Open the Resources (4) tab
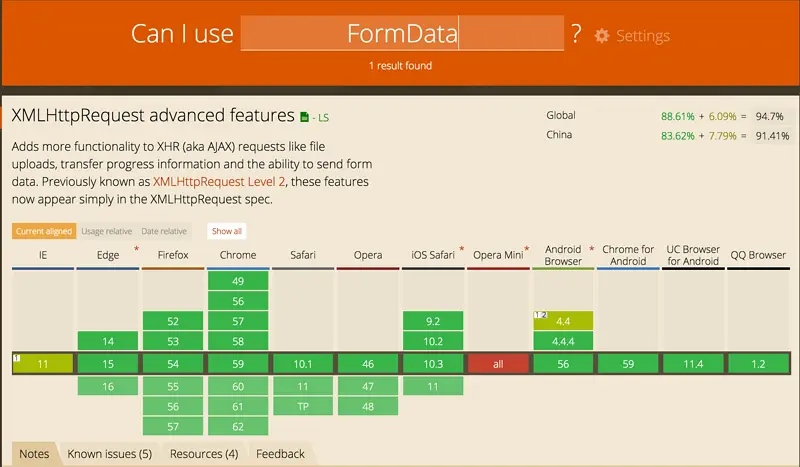The width and height of the screenshot is (800, 467). [204, 454]
